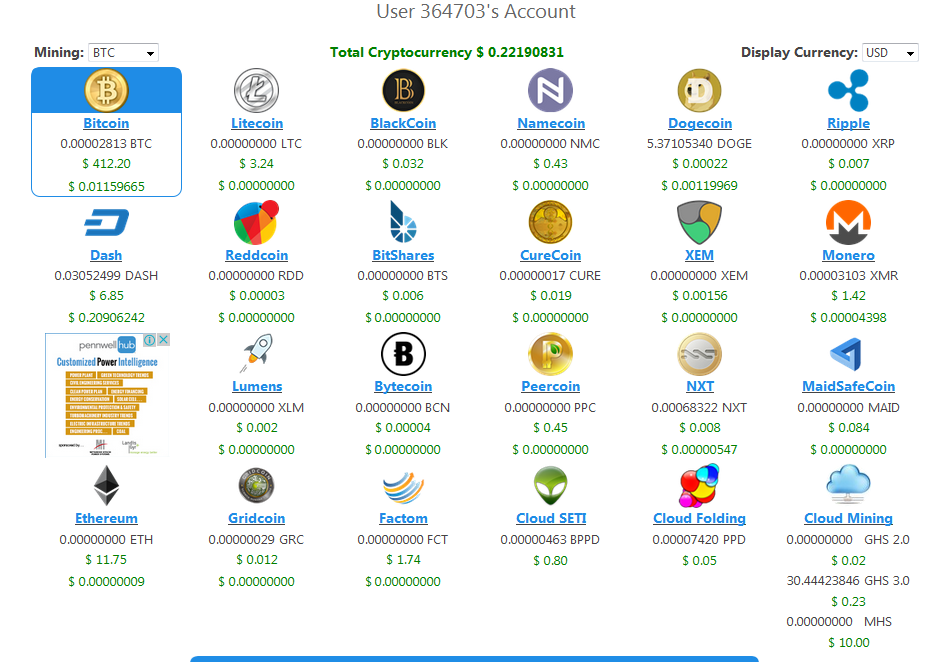The image size is (946, 662).
Task: Click the Cloud Folding colorful icon
Action: 699,485
